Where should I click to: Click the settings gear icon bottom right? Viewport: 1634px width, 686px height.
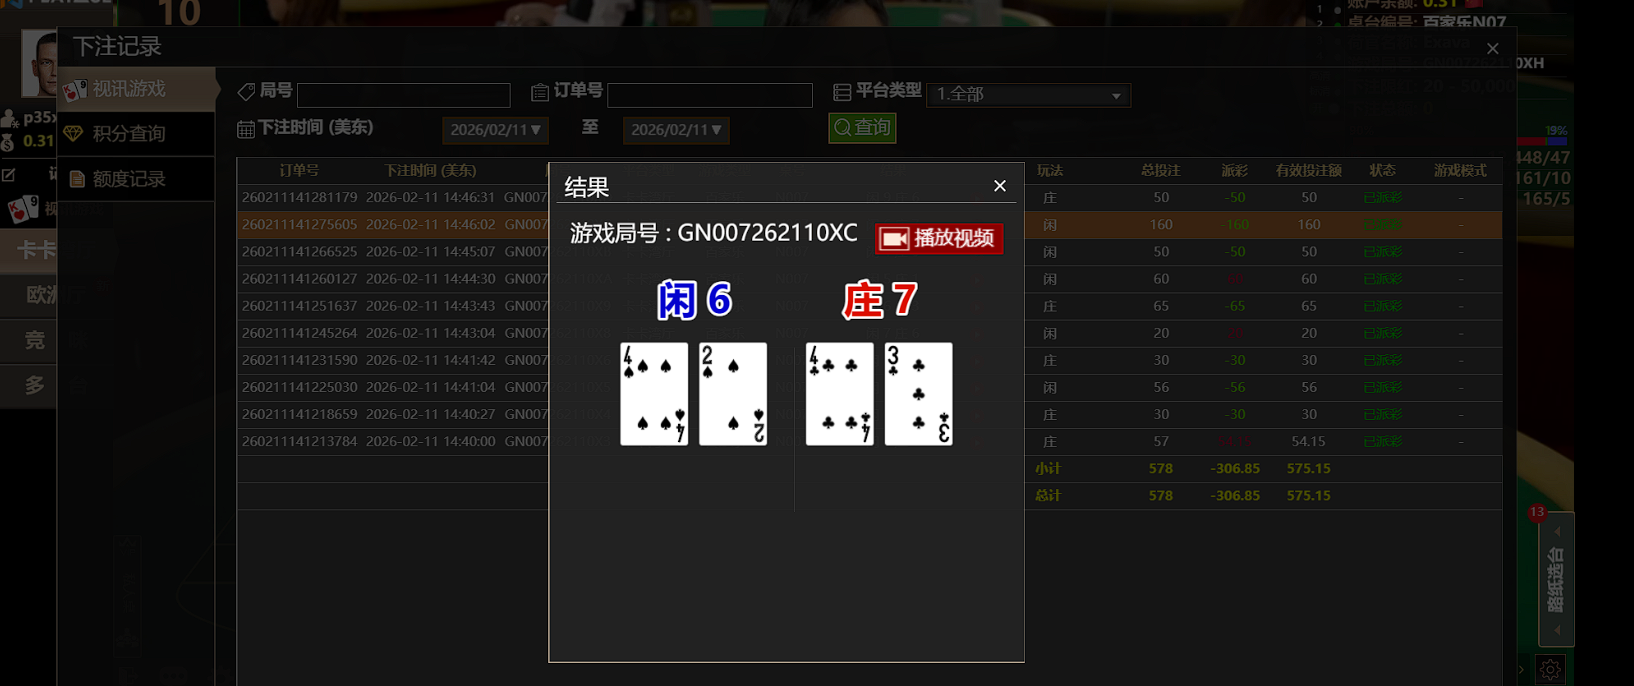coord(1550,670)
